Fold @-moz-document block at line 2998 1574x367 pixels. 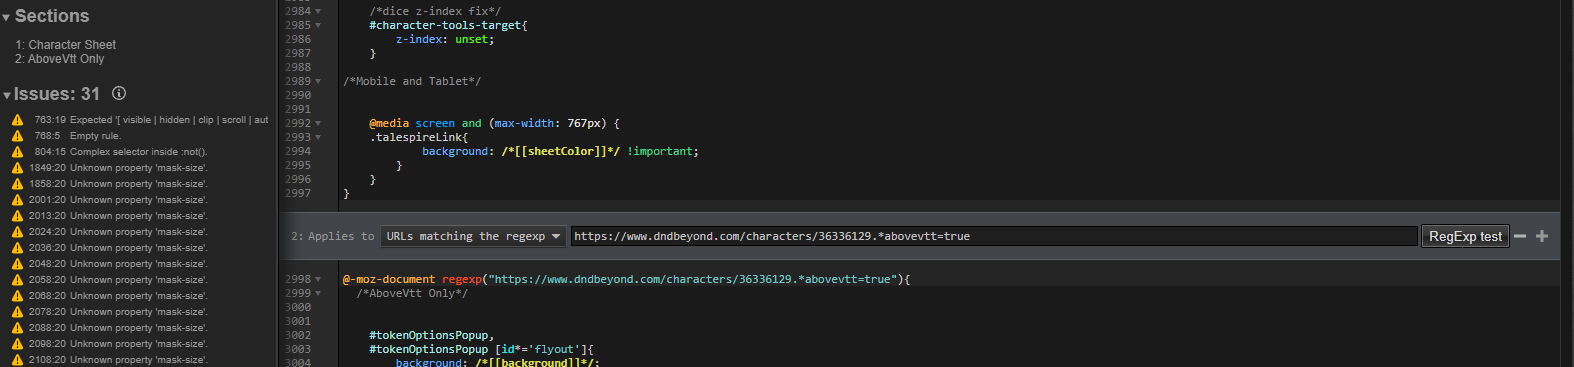click(318, 280)
